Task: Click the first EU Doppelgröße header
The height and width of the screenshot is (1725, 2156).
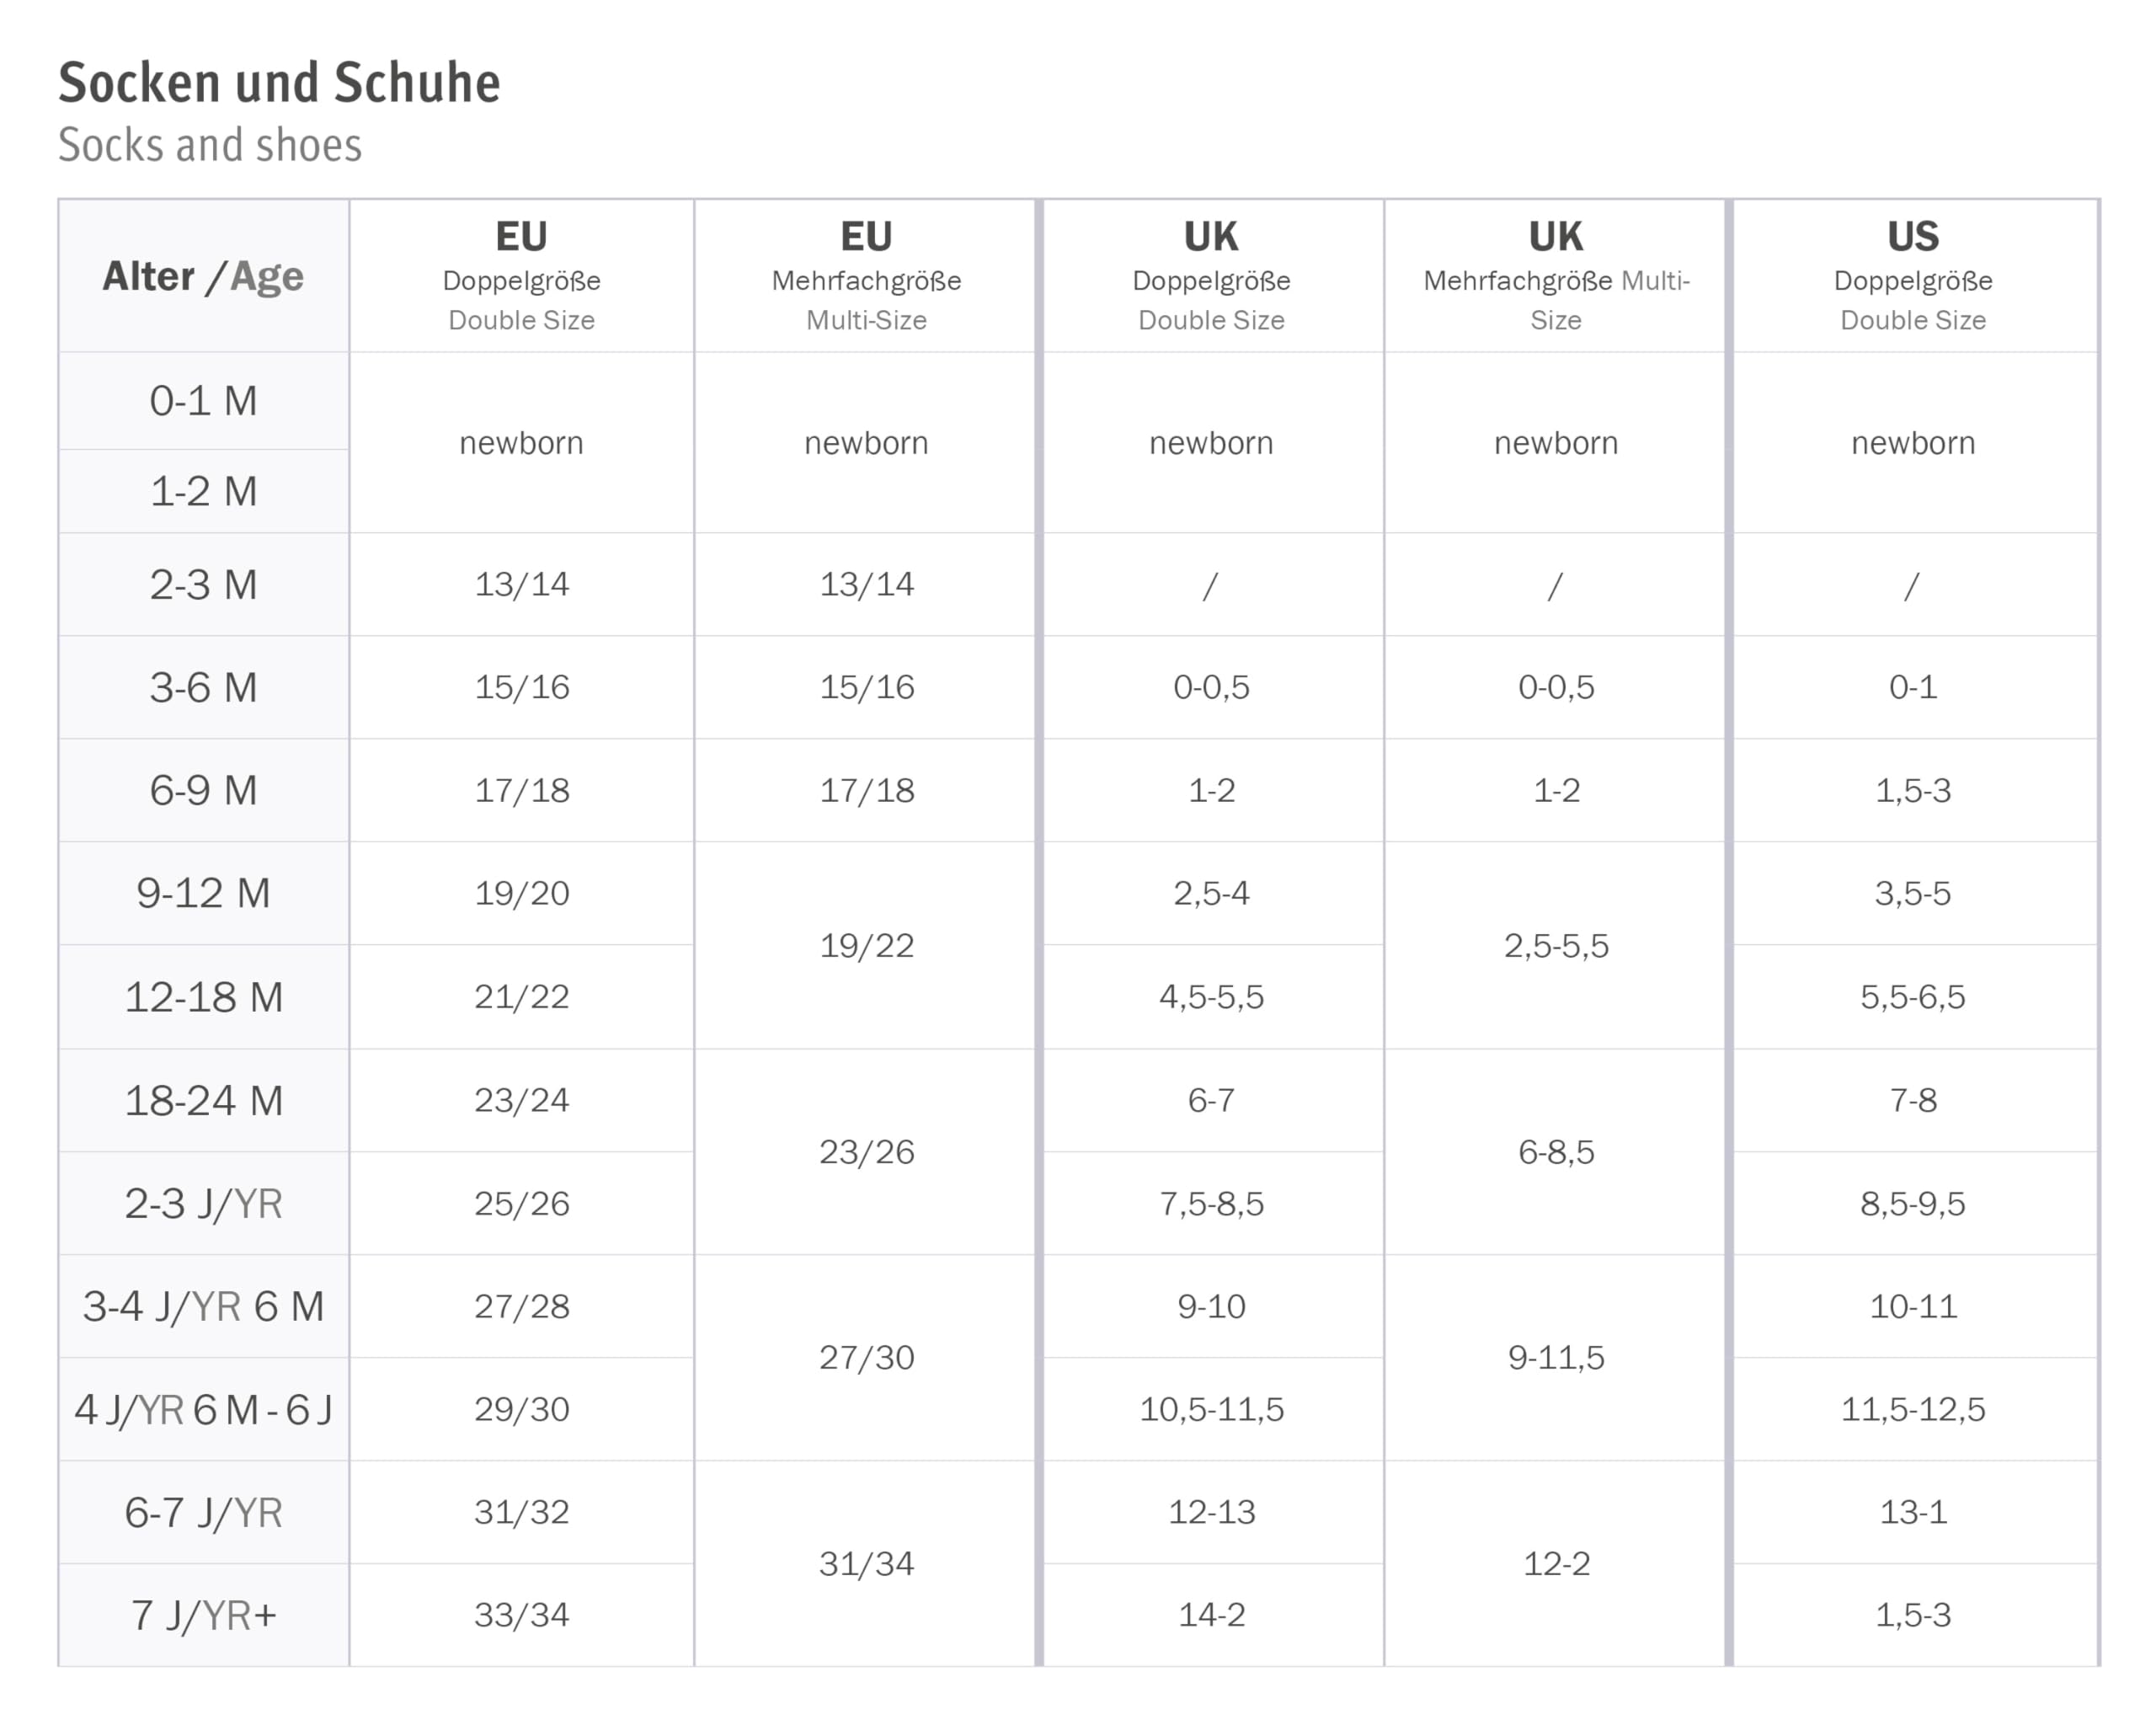Action: 521,276
